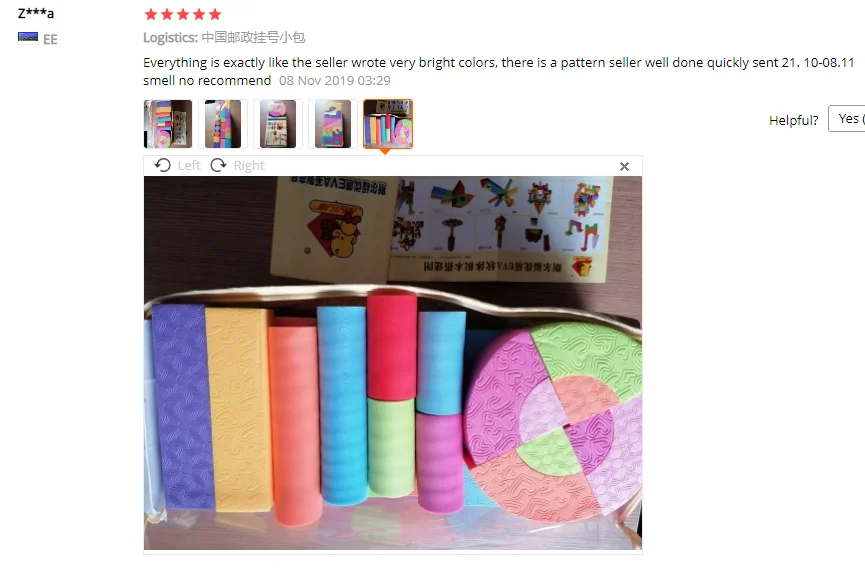Select the "Right" rotation label
This screenshot has width=865, height=570.
[x=249, y=166]
